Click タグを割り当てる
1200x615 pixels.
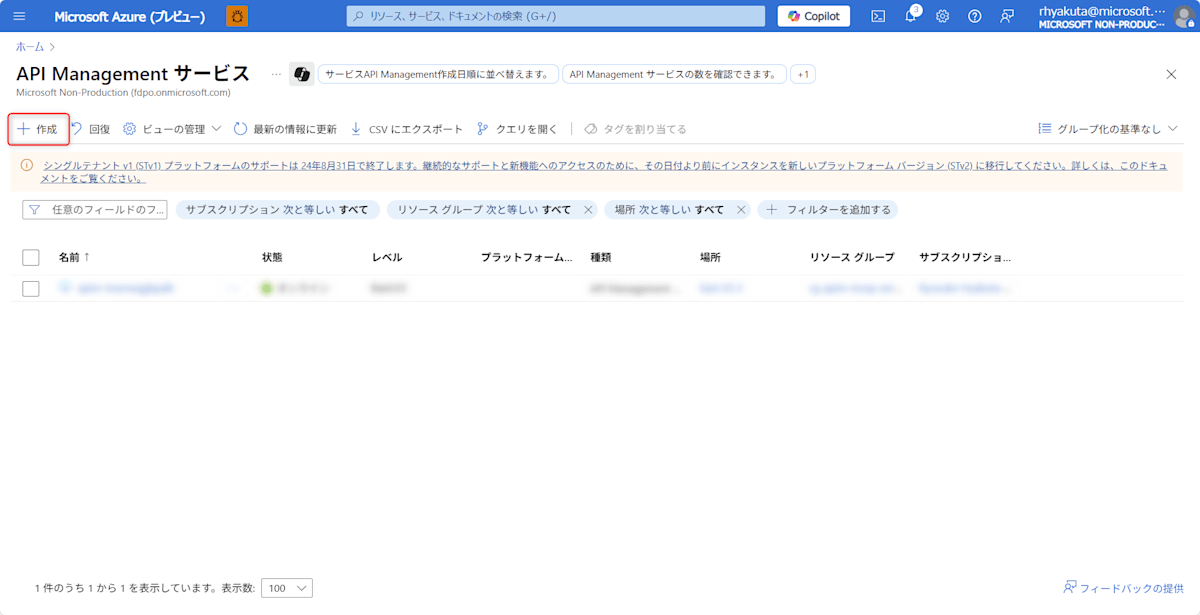tap(636, 129)
